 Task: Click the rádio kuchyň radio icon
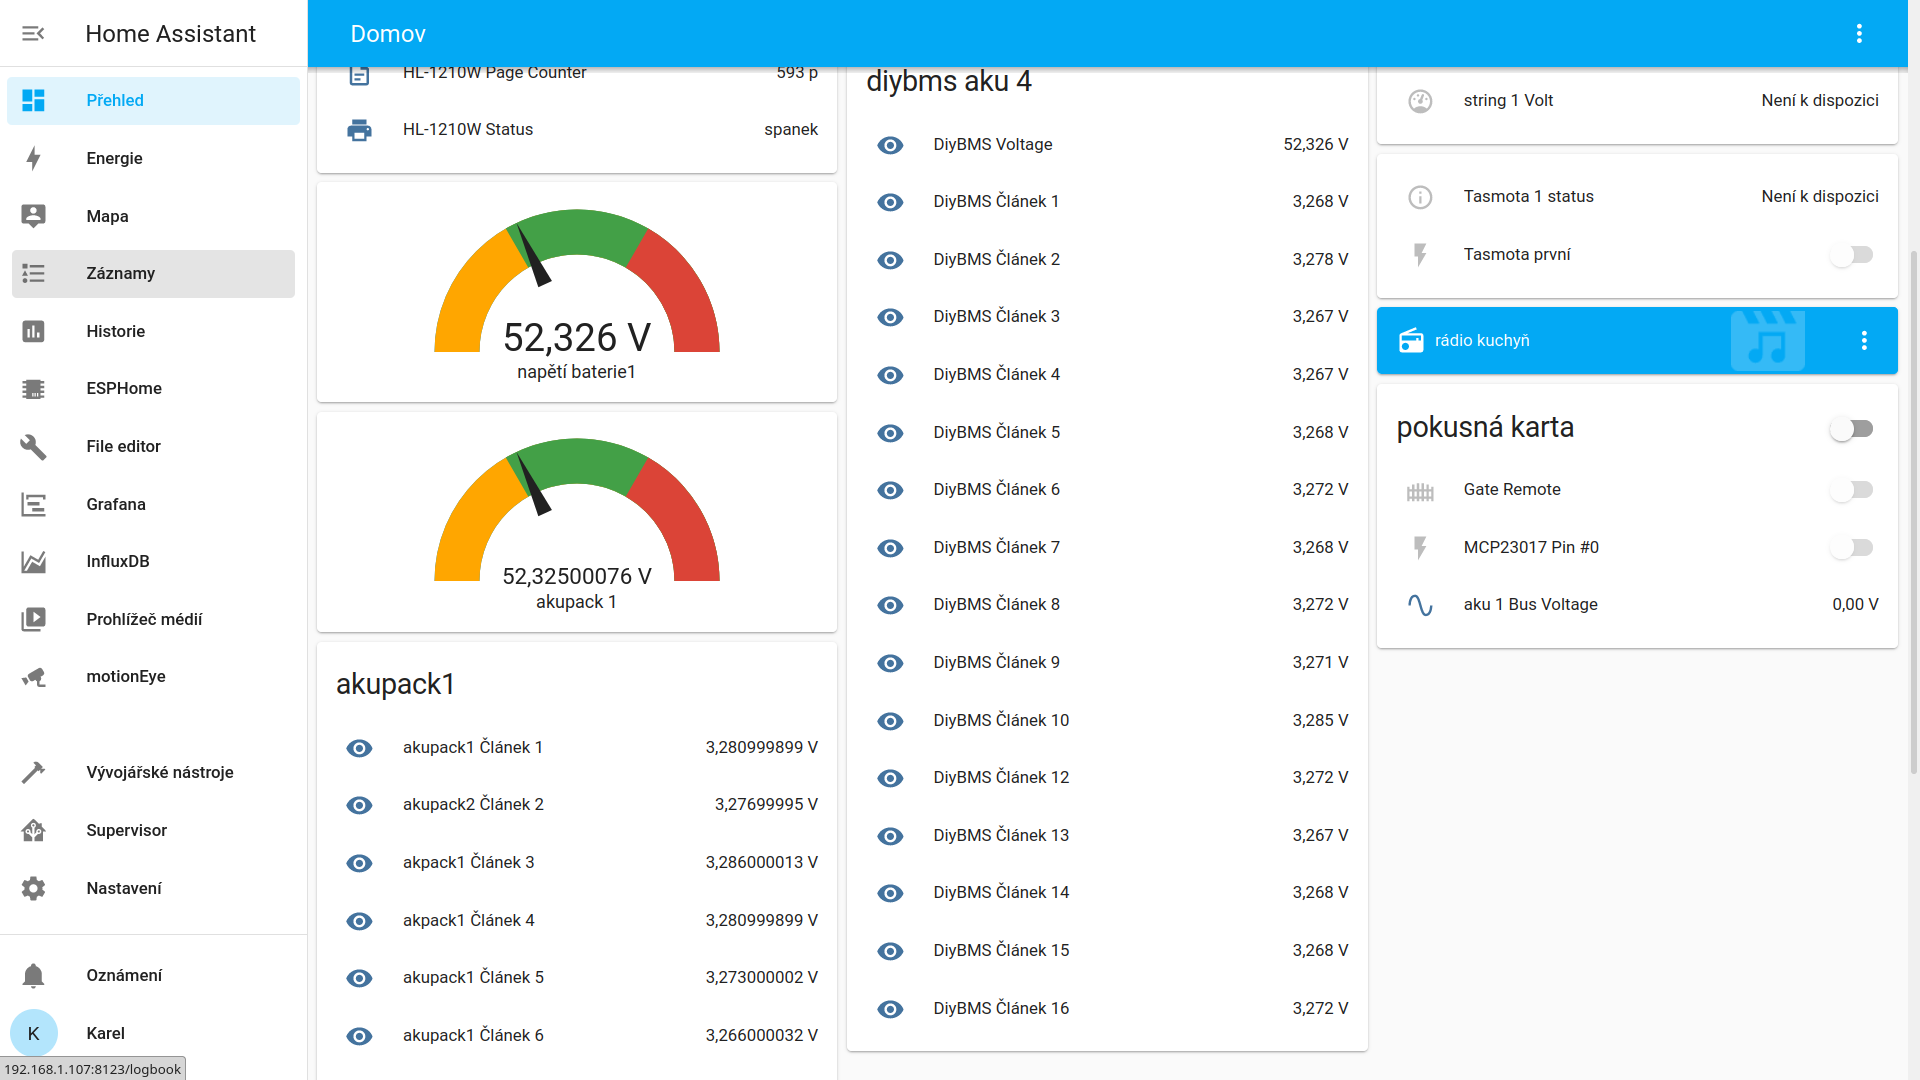pos(1411,341)
